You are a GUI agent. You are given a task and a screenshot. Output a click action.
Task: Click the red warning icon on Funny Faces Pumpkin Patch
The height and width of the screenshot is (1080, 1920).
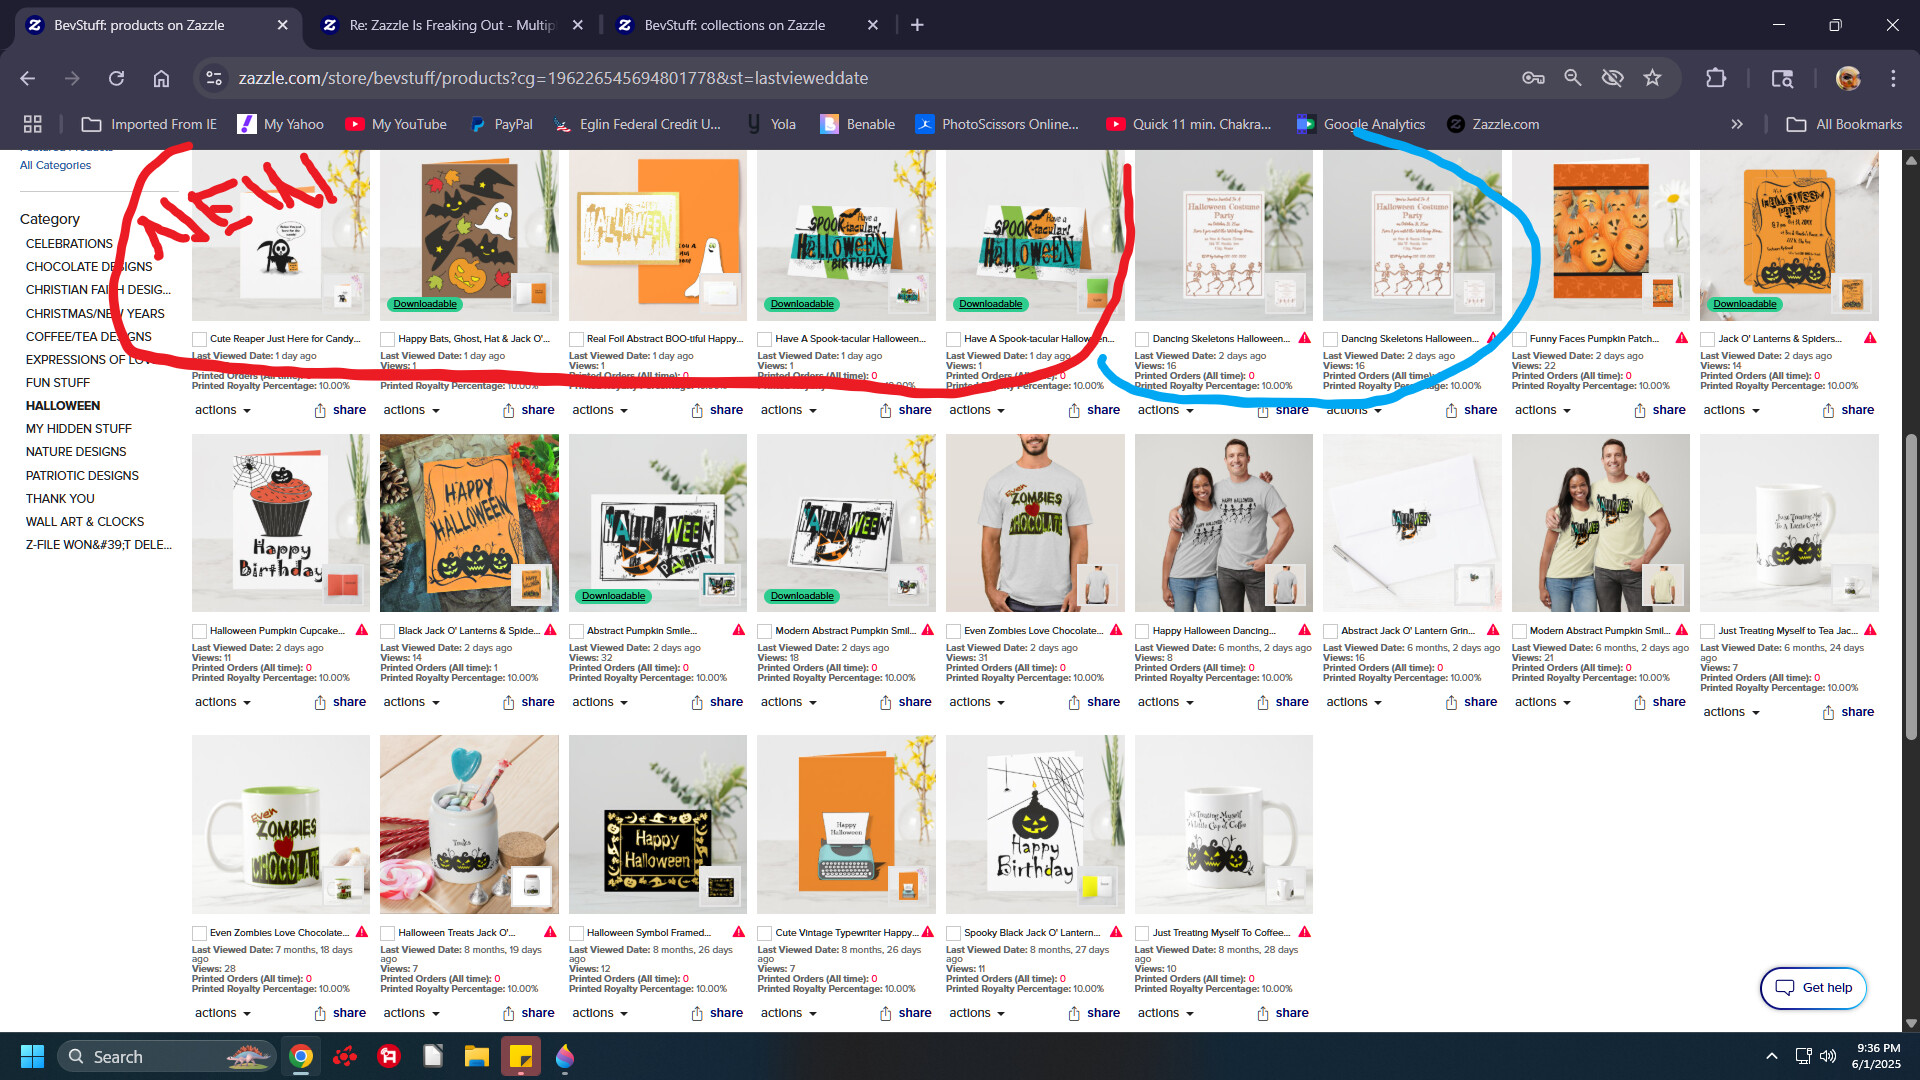click(x=1681, y=338)
